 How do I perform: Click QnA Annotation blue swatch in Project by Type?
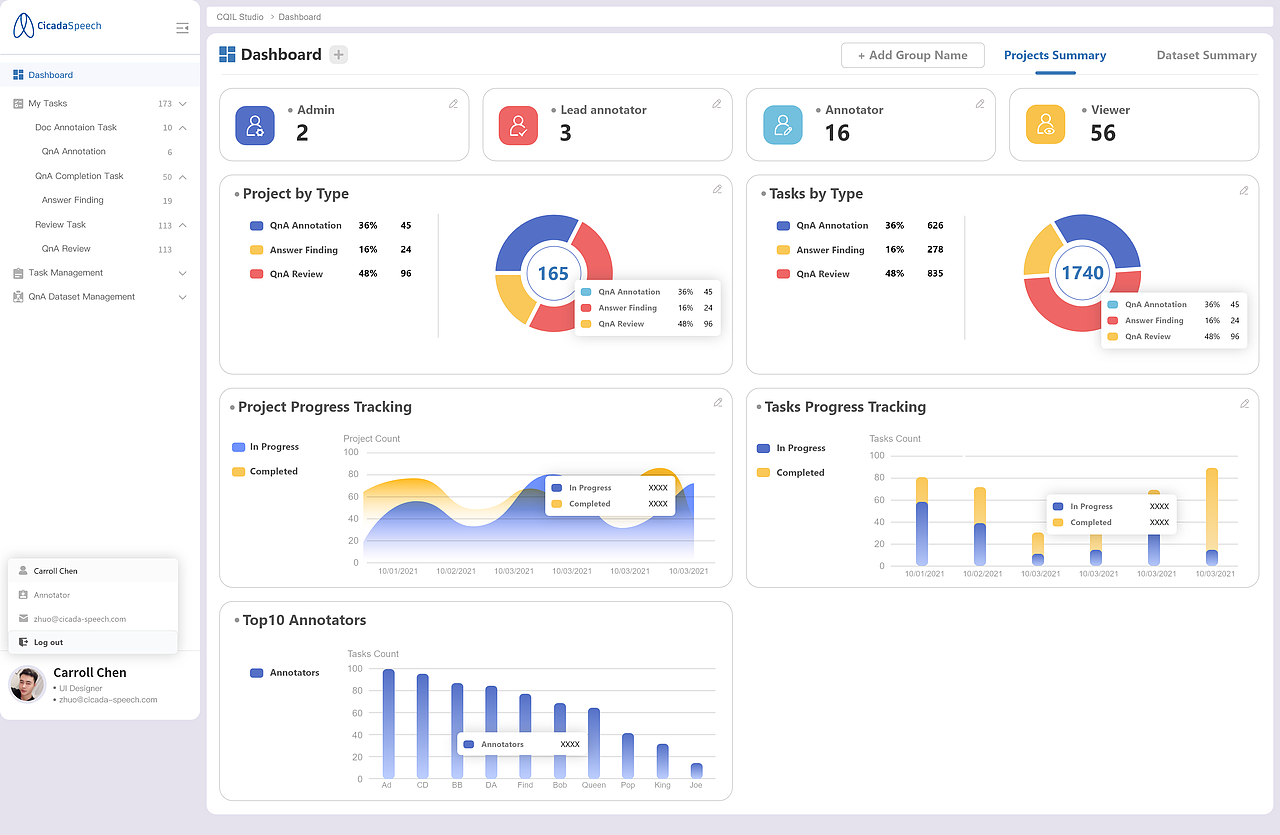click(257, 226)
